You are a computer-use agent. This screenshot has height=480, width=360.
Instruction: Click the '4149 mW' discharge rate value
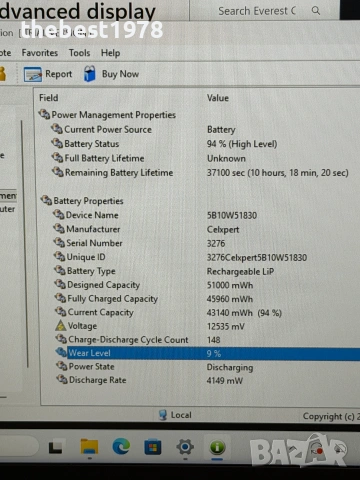click(225, 381)
